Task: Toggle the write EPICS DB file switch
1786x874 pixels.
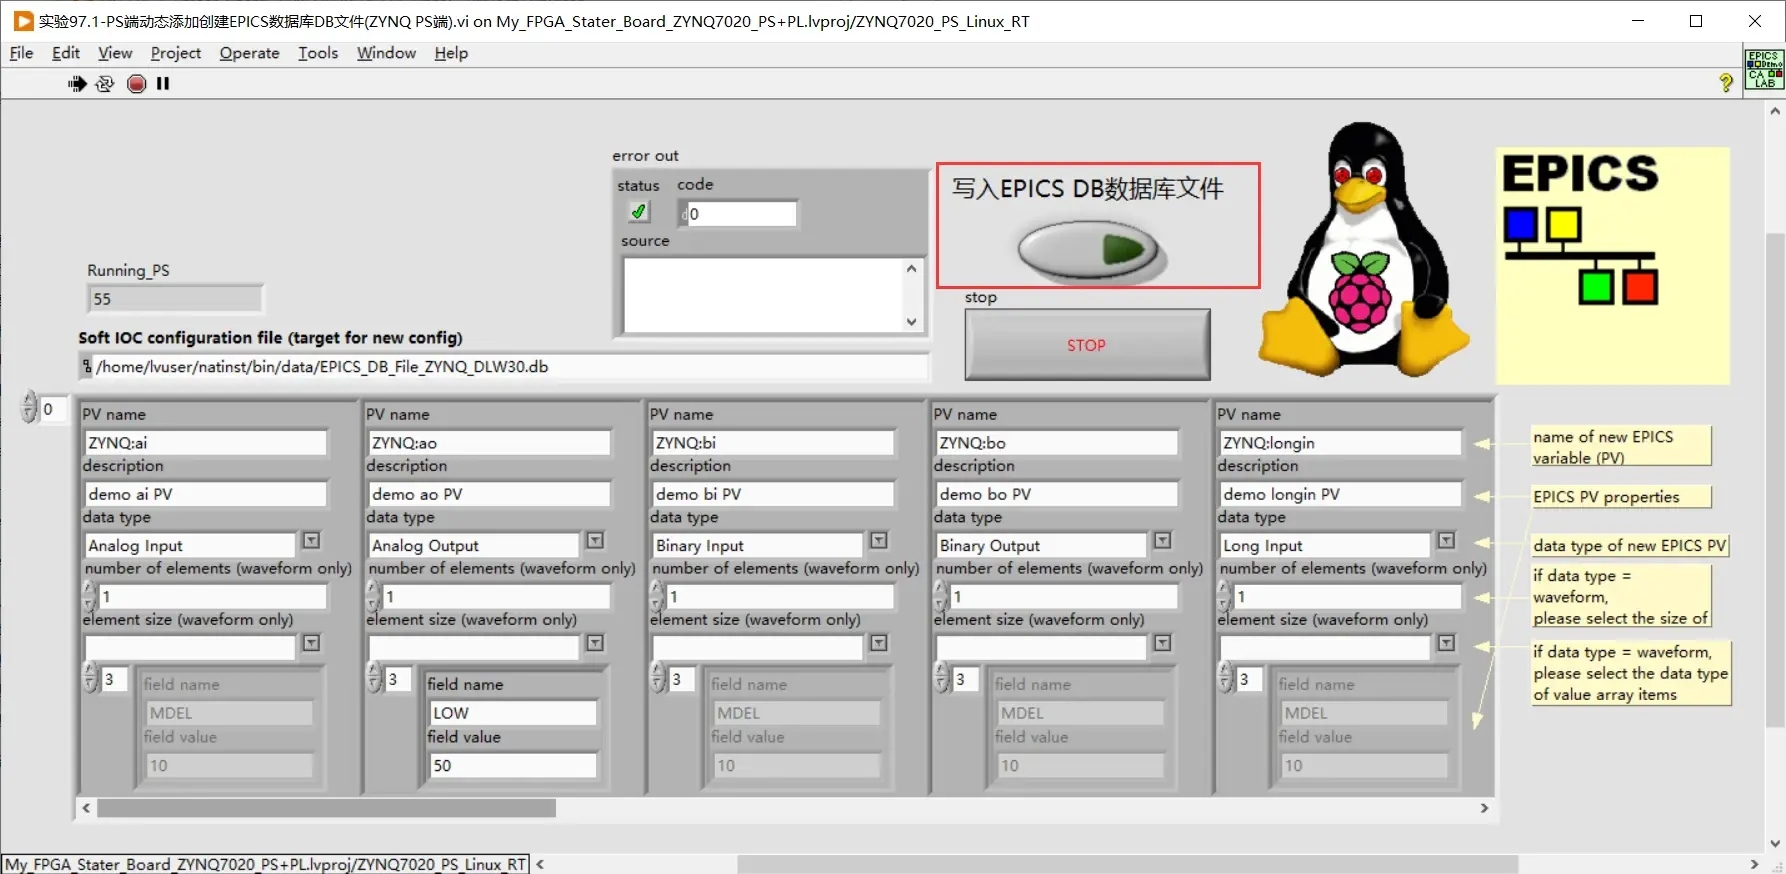Action: [1088, 250]
